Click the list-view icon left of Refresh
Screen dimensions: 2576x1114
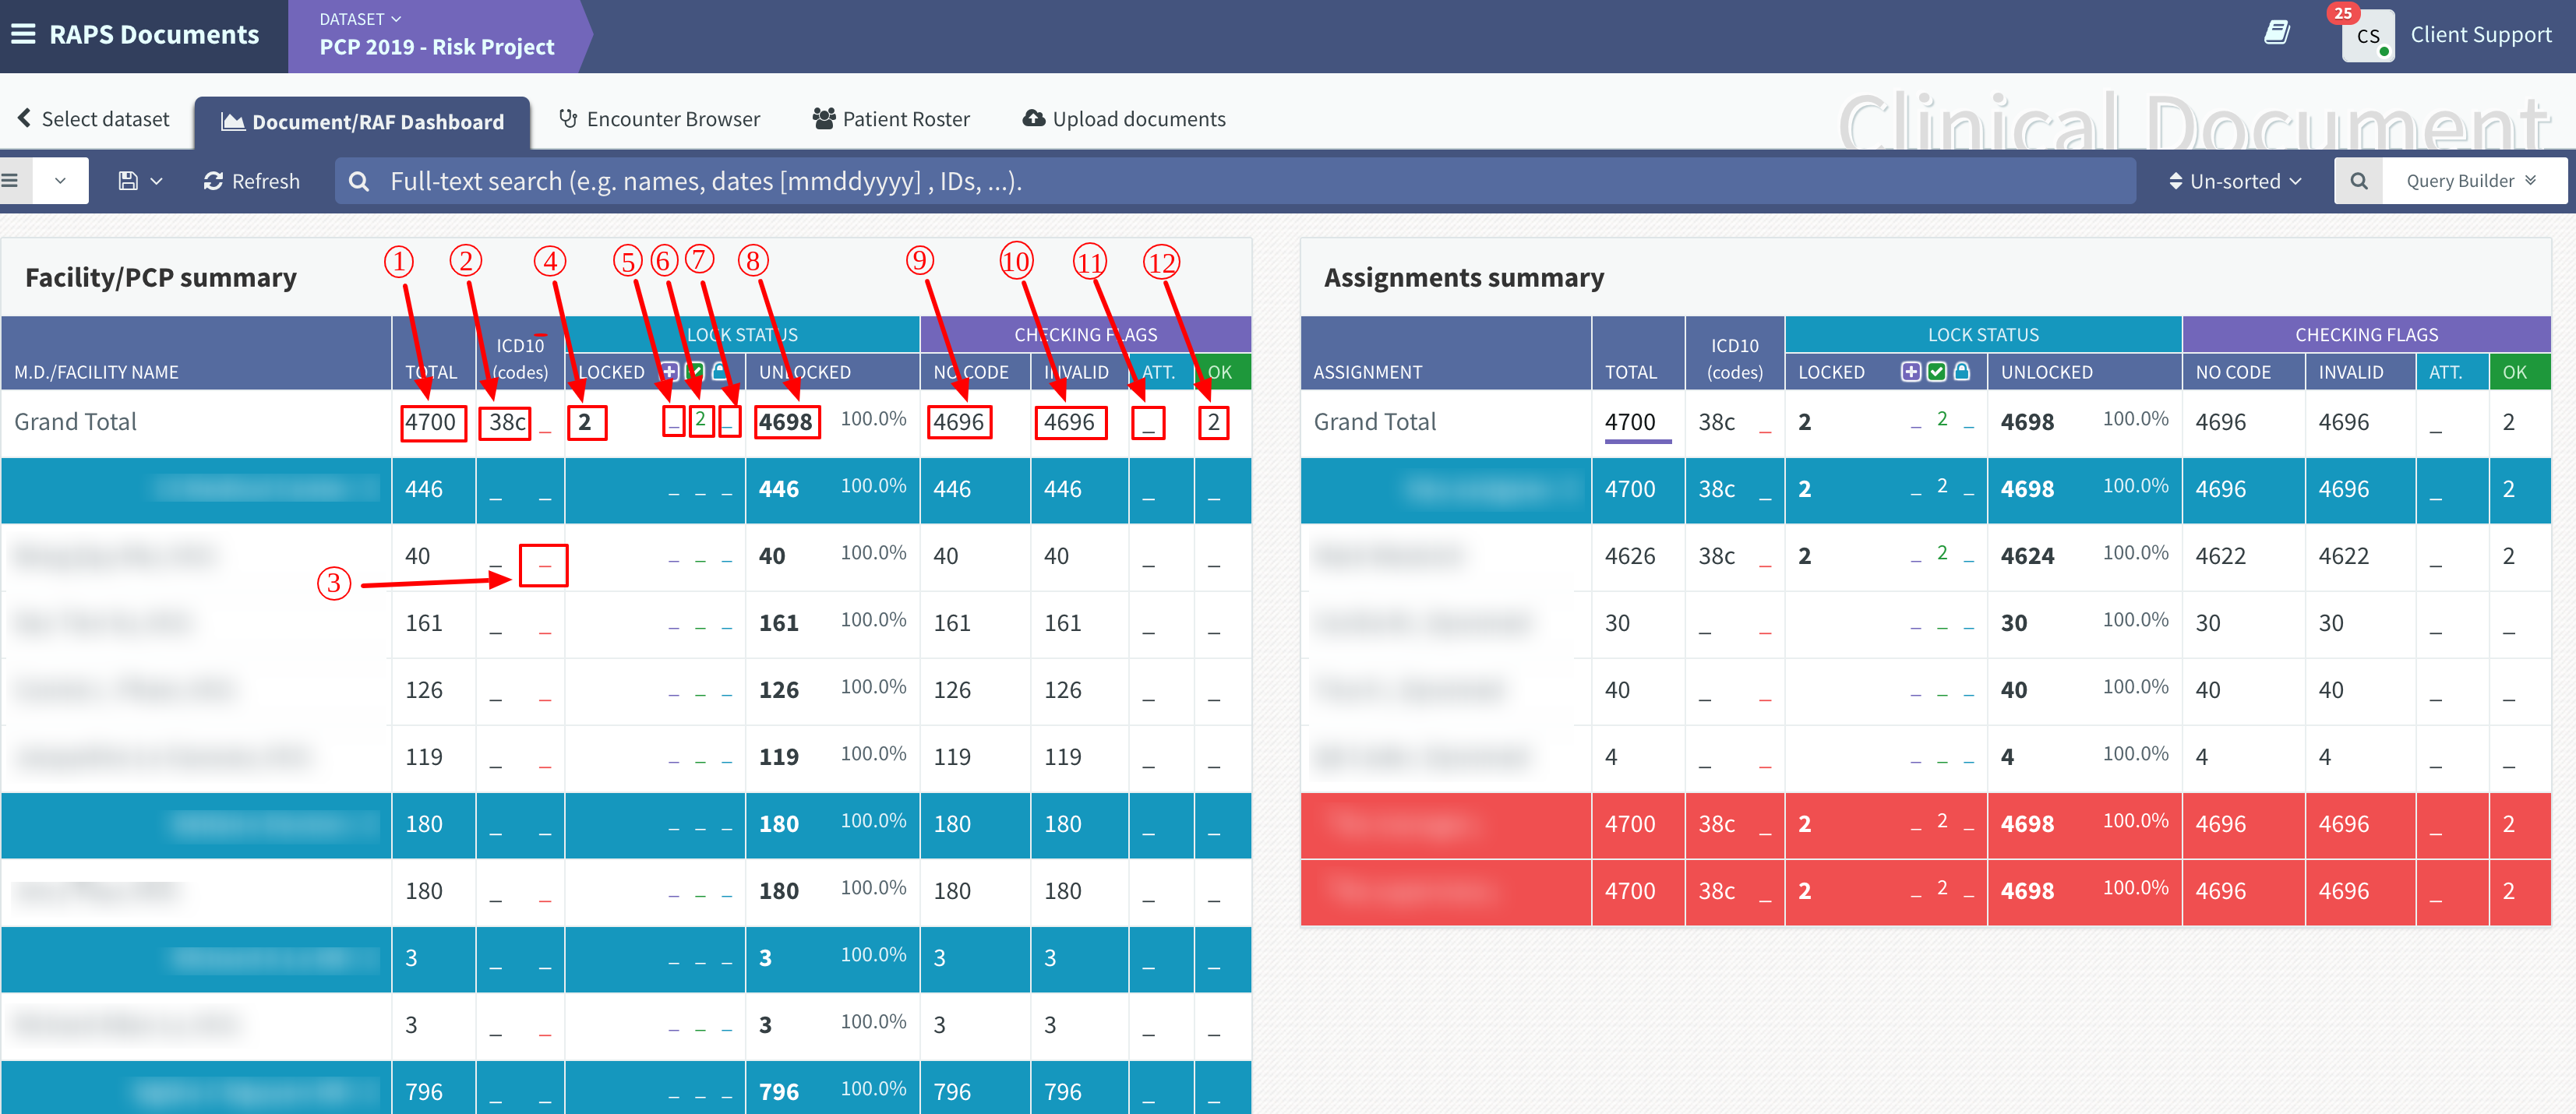coord(11,181)
